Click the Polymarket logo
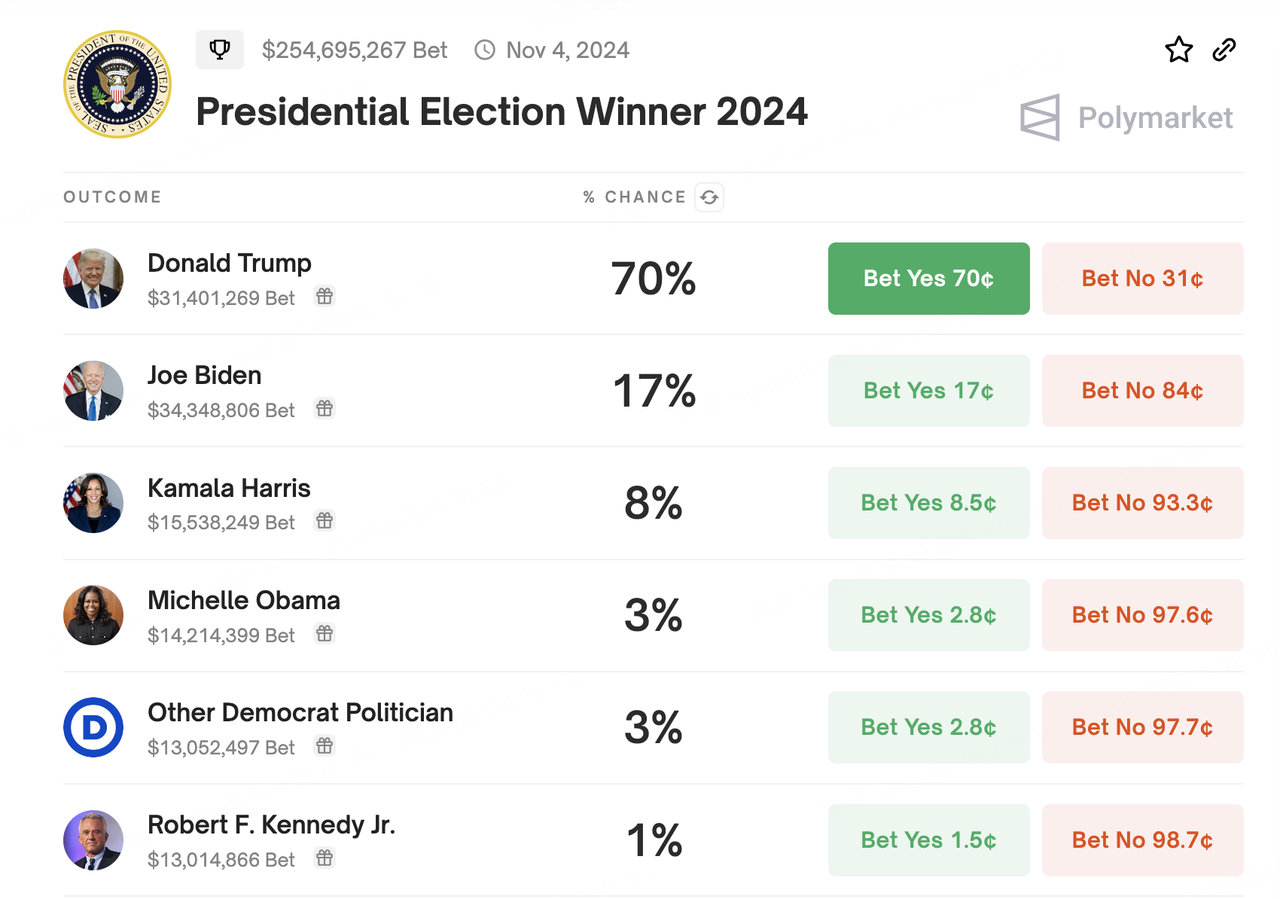This screenshot has width=1280, height=899. coord(1126,118)
